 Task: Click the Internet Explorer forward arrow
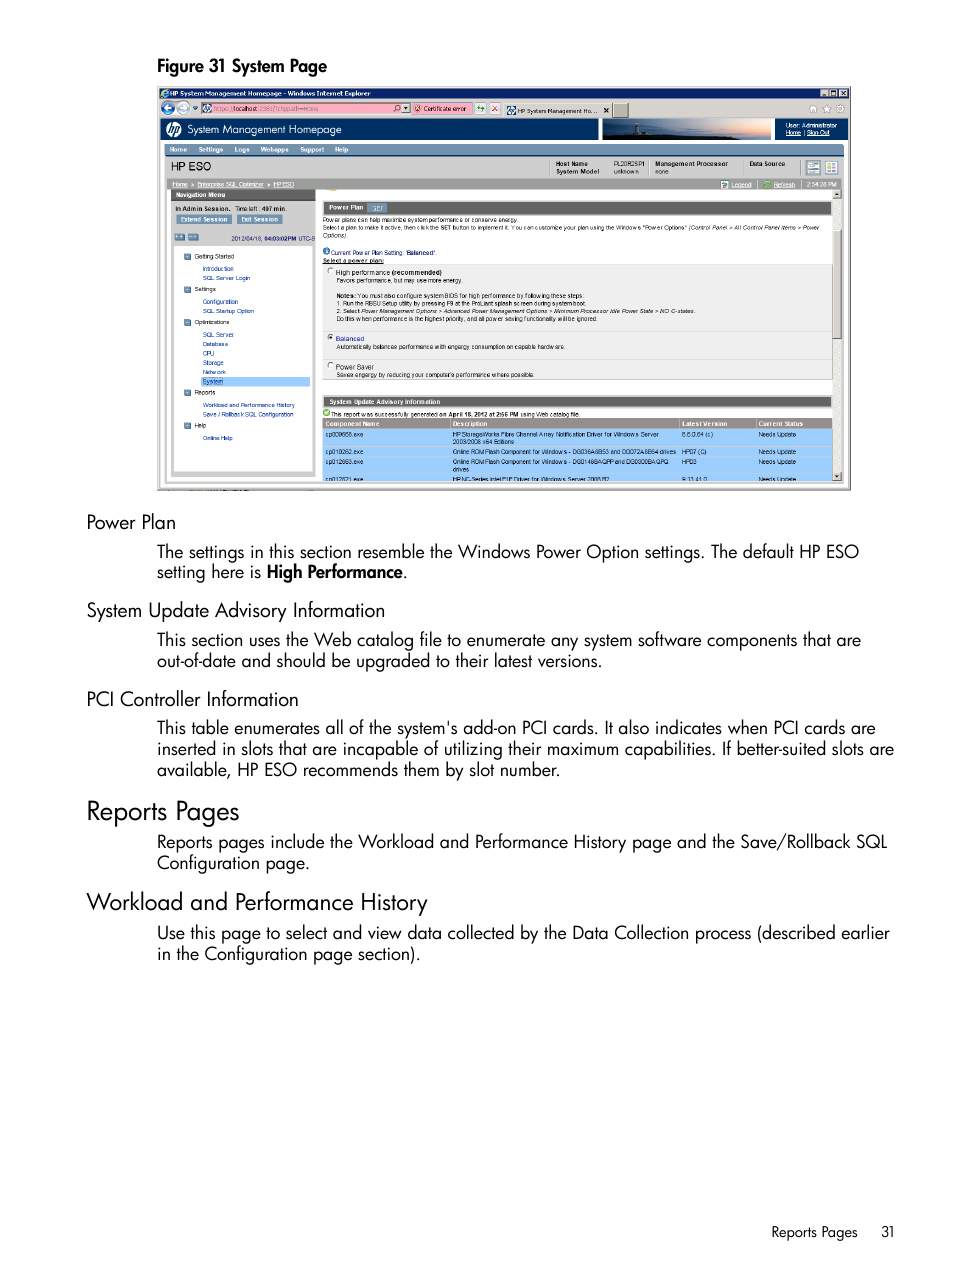(x=182, y=108)
